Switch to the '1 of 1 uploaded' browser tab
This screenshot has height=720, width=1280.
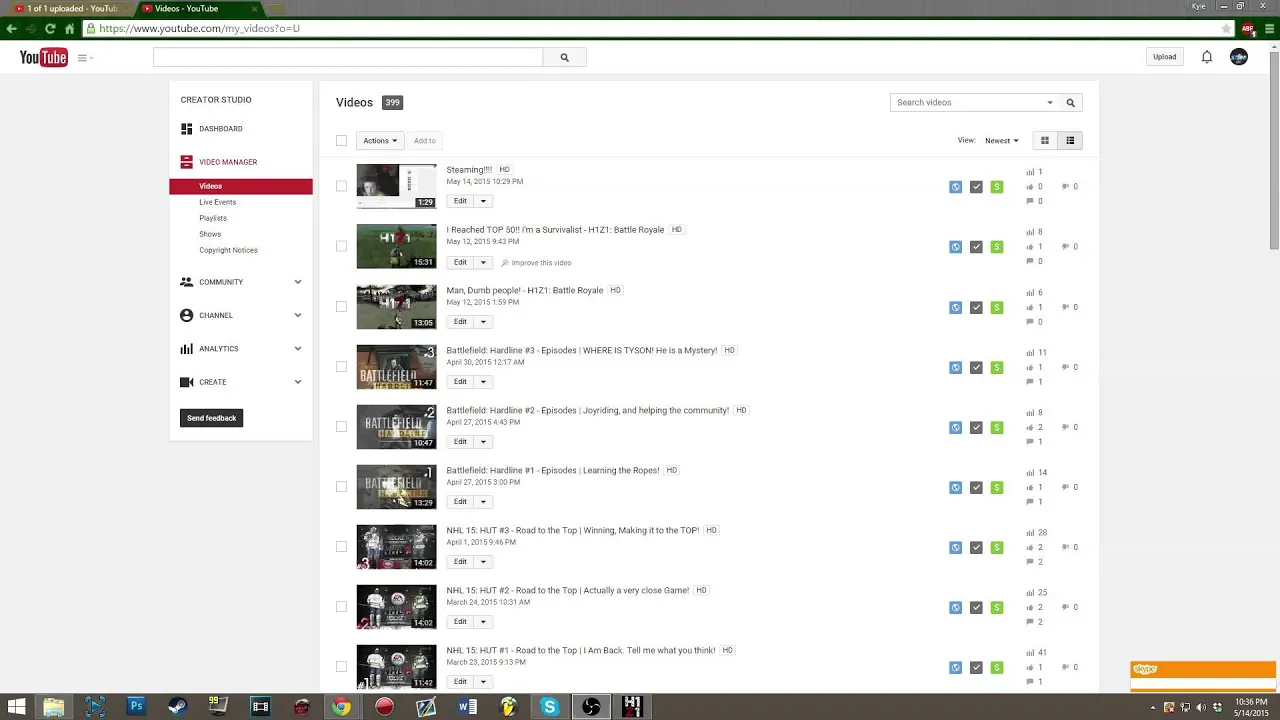(x=68, y=8)
